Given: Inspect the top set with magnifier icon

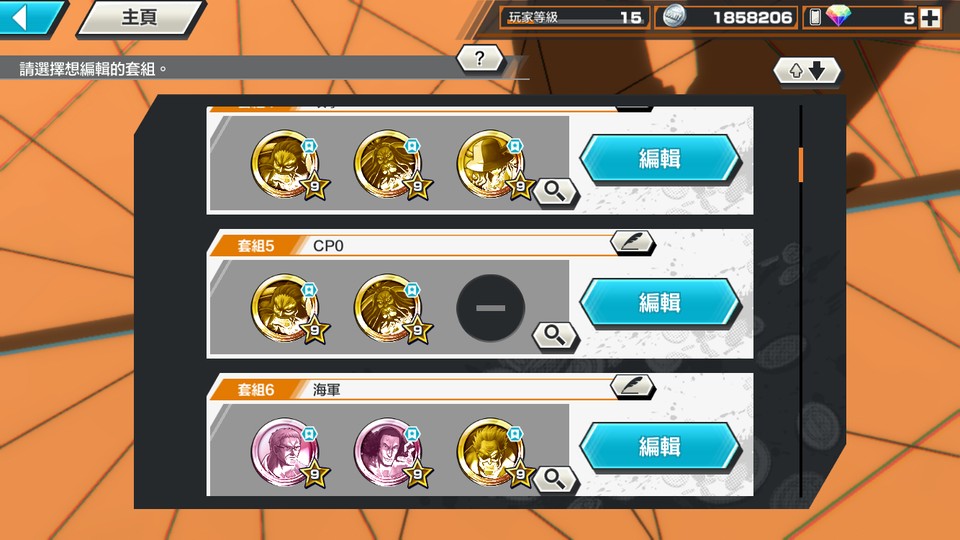Looking at the screenshot, I should [555, 192].
